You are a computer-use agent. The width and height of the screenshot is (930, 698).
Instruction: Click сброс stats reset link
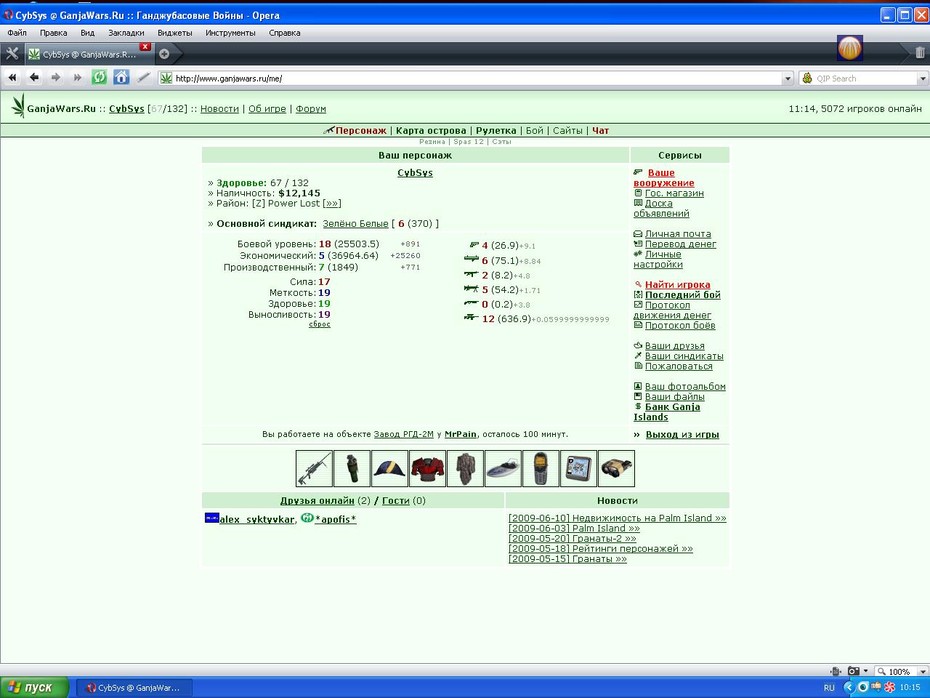coord(320,324)
